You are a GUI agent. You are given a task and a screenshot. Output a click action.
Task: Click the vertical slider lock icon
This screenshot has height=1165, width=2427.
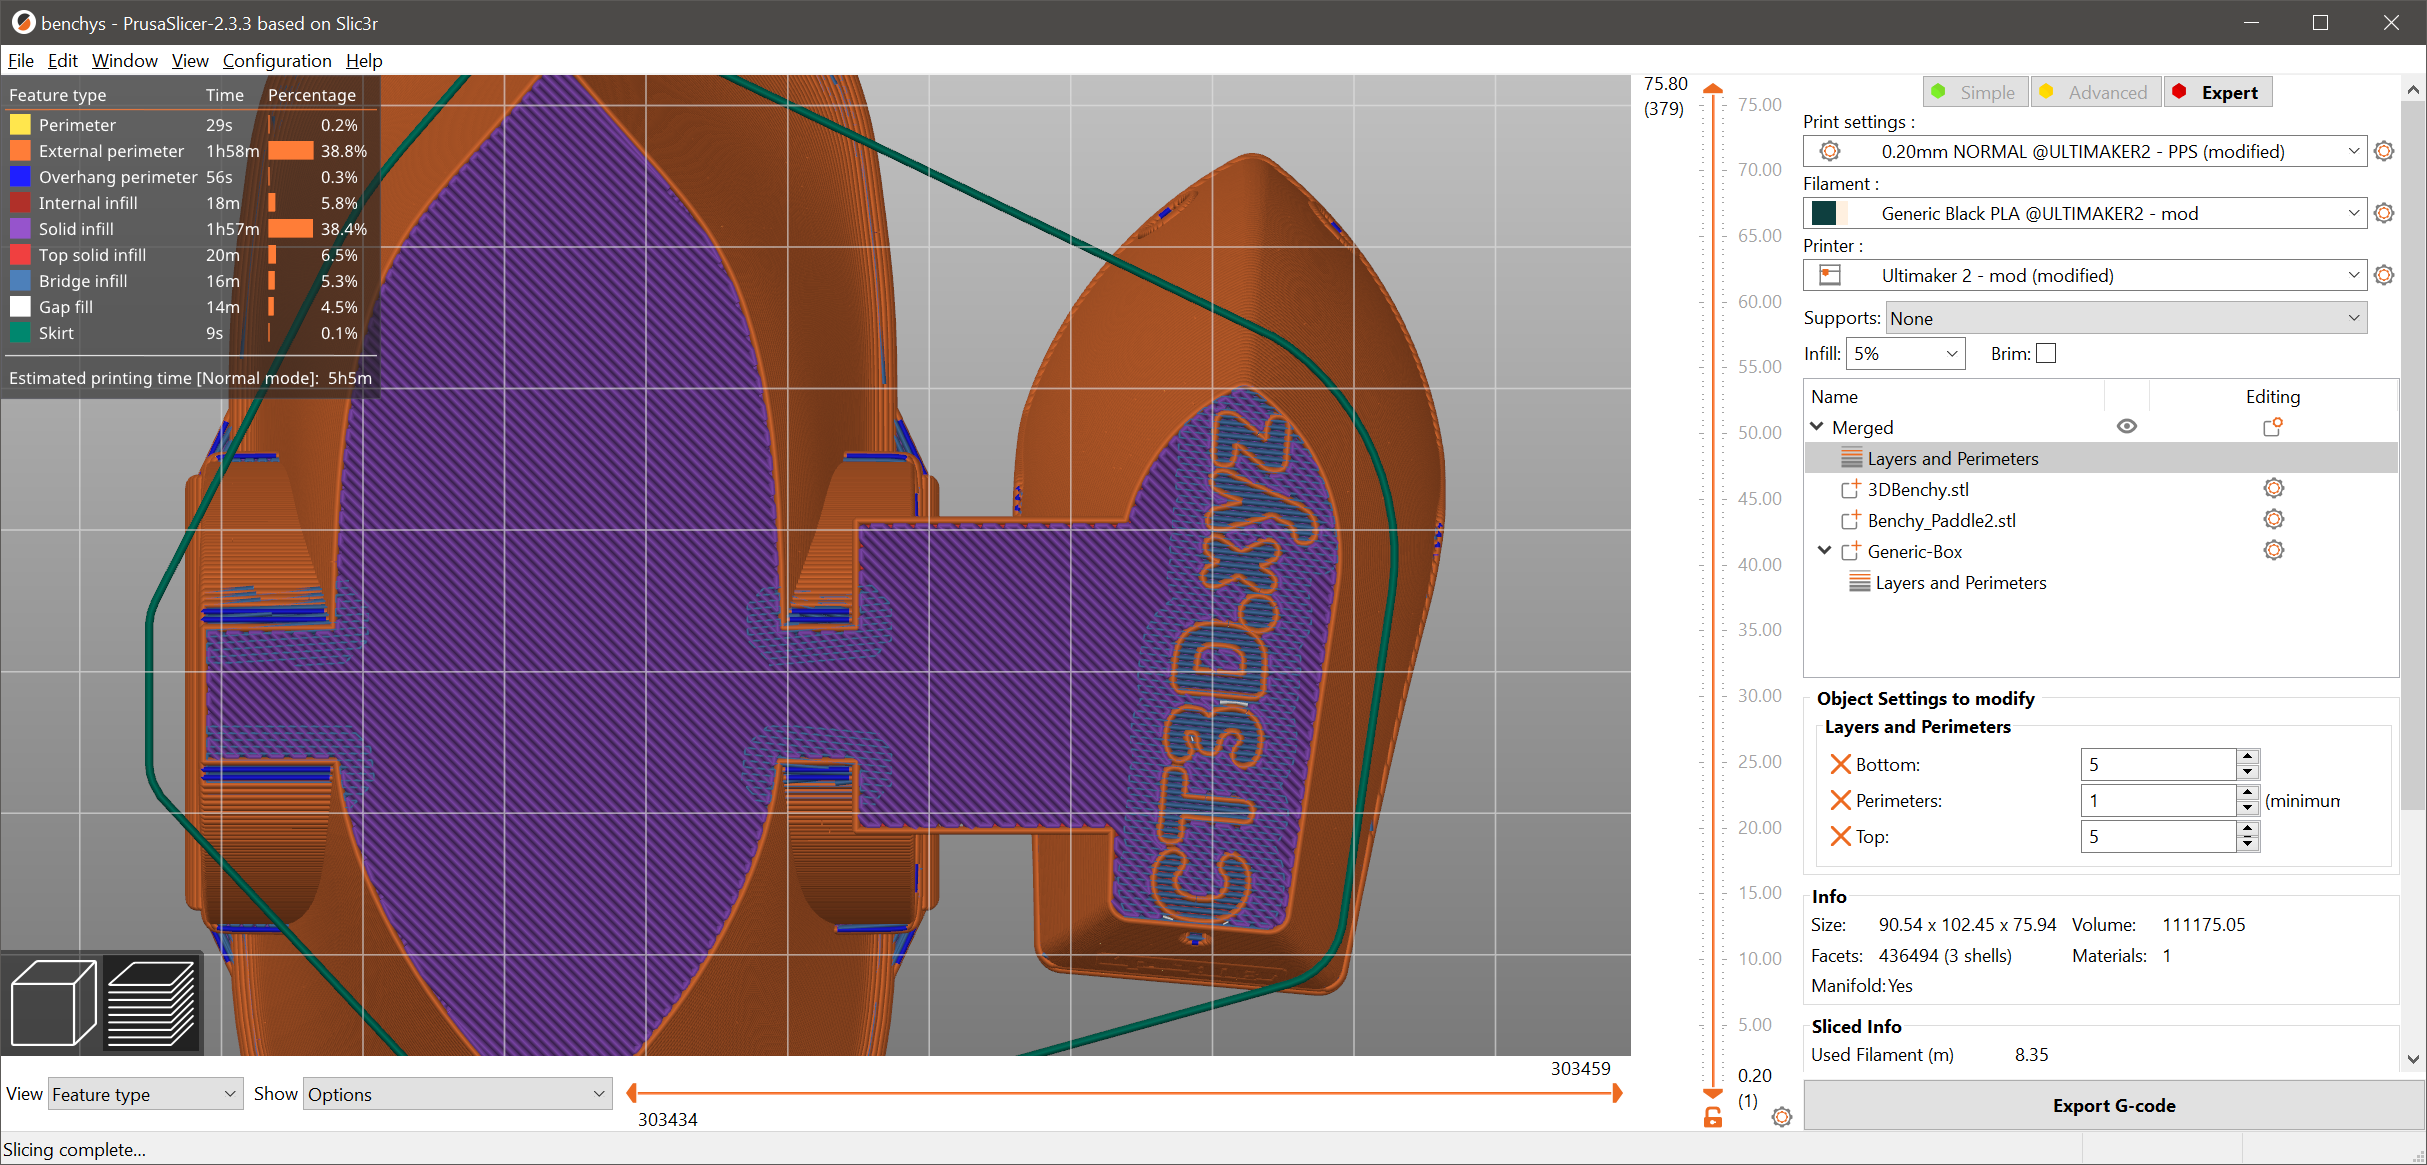pyautogui.click(x=1713, y=1117)
